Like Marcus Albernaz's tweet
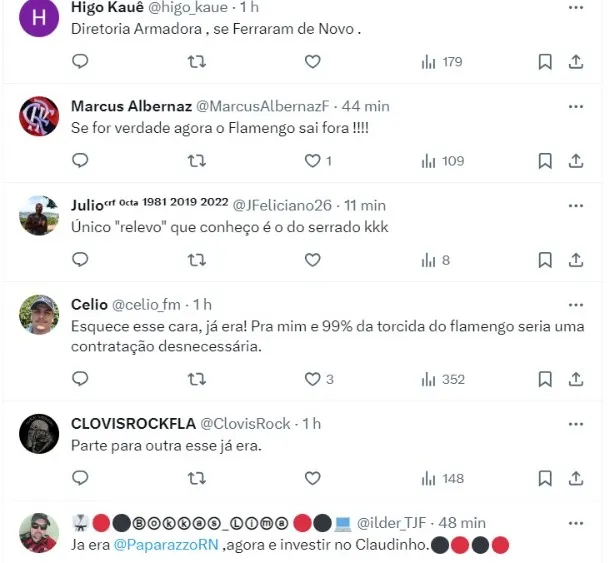 point(313,161)
